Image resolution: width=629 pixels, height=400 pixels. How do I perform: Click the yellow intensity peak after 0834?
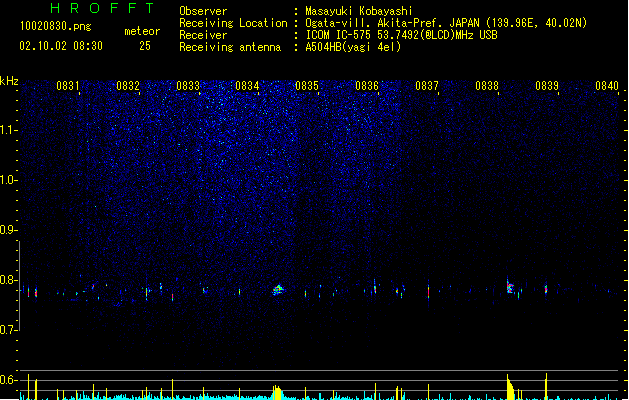pos(277,392)
